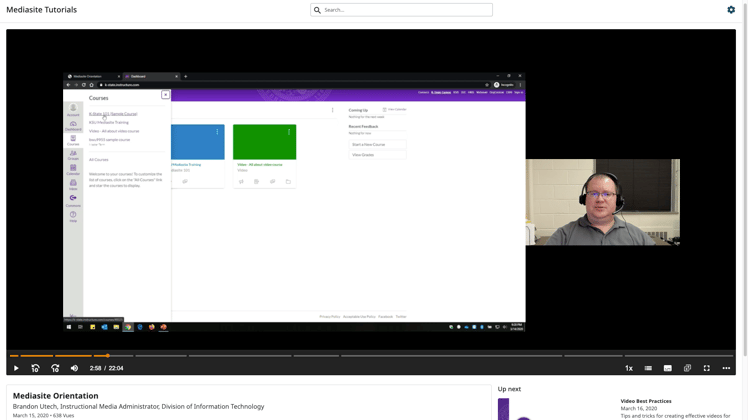Play the Mediasite Orientation video

tap(16, 368)
